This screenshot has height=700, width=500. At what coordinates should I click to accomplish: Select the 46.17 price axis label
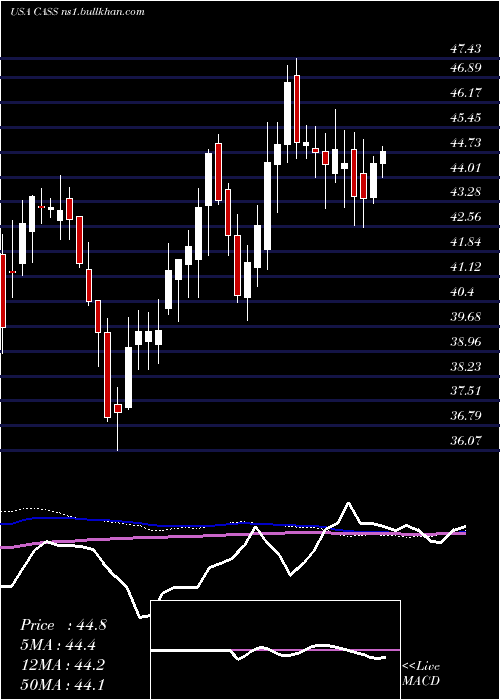click(466, 93)
